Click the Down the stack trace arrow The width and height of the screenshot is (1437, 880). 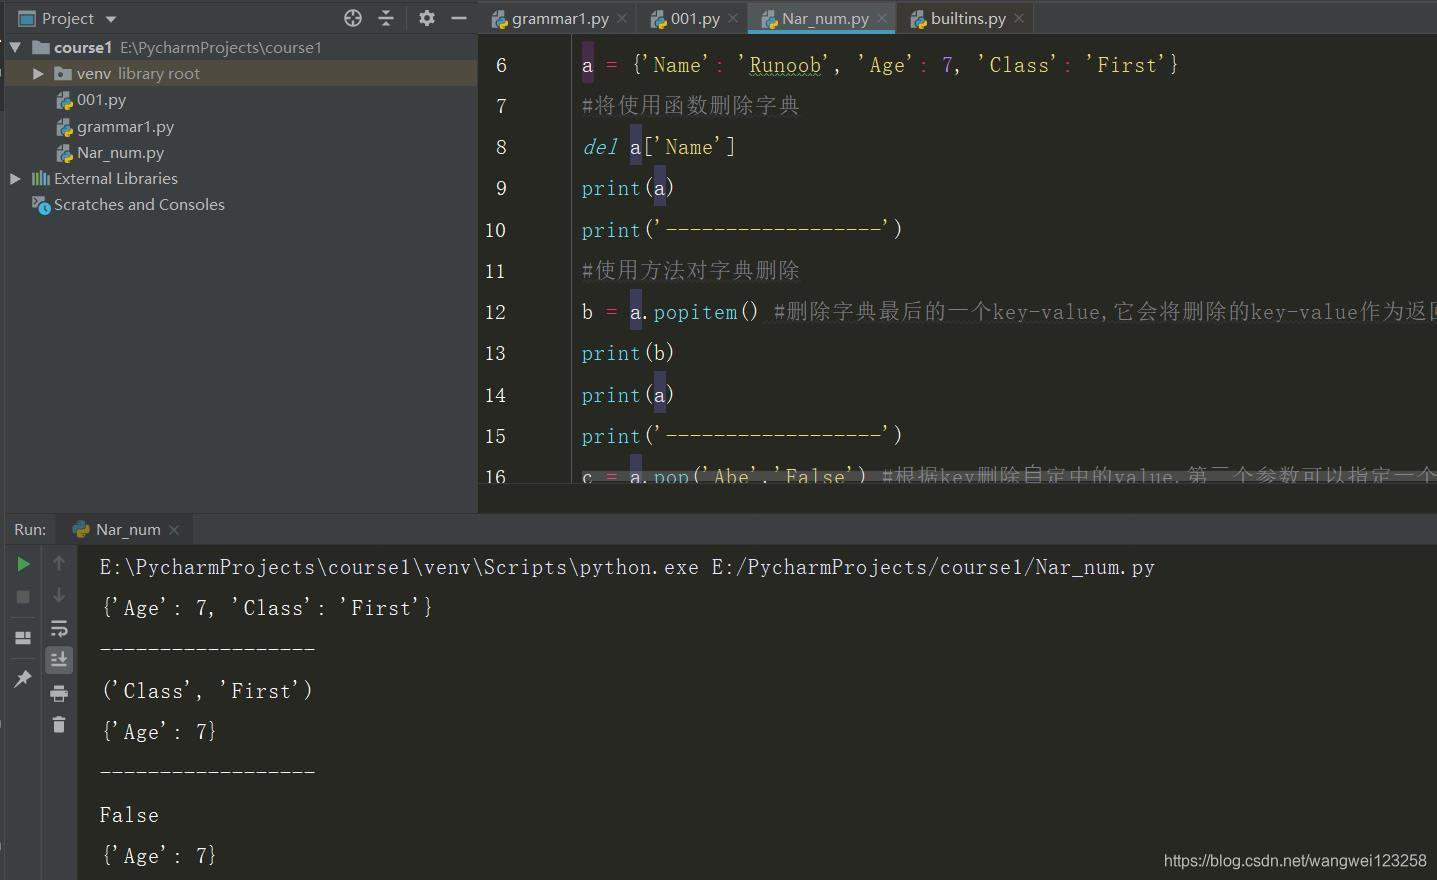tap(59, 595)
